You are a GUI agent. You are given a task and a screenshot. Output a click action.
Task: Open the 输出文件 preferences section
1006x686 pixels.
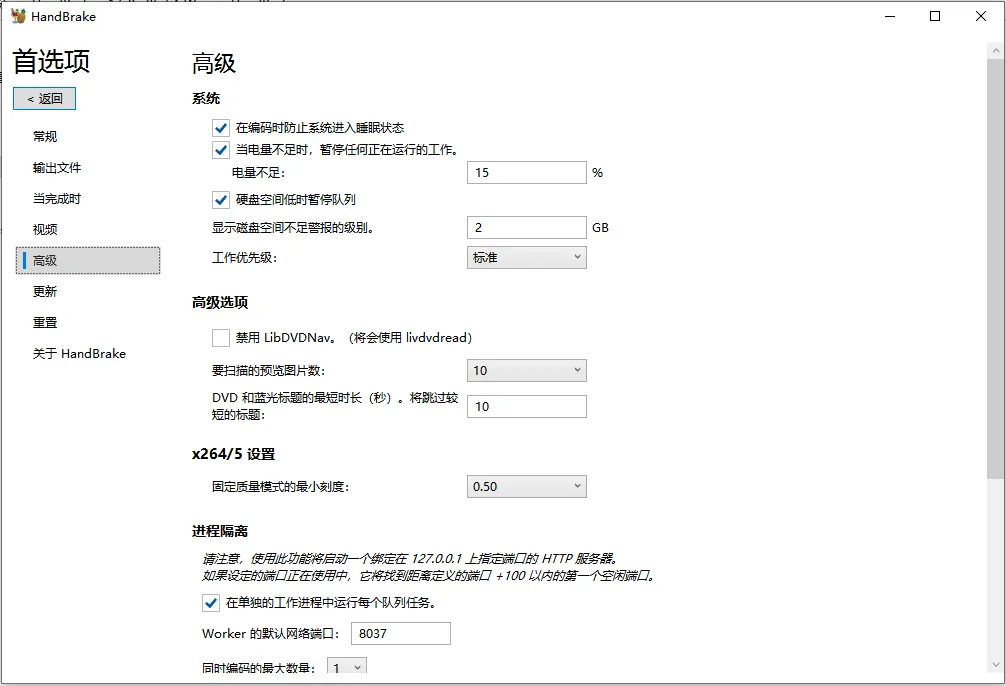click(57, 167)
